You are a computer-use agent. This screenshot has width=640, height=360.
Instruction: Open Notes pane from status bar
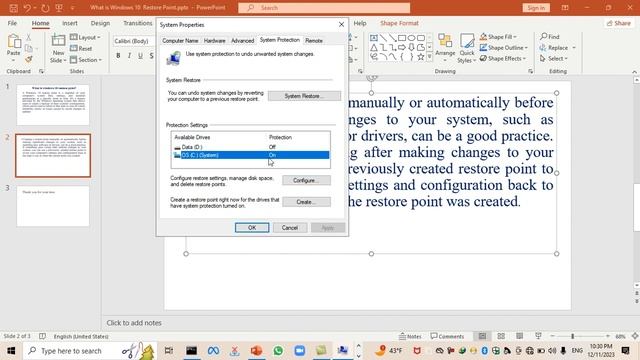[x=410, y=336]
